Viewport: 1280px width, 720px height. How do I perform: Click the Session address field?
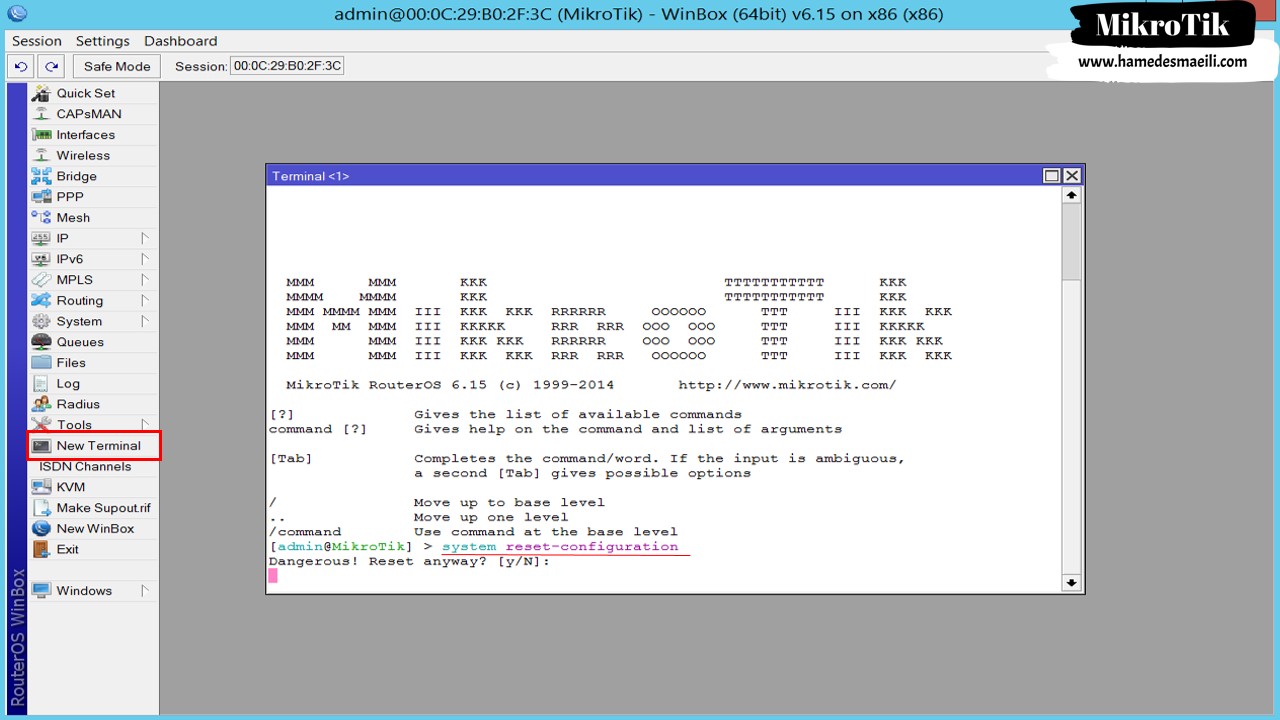(287, 66)
